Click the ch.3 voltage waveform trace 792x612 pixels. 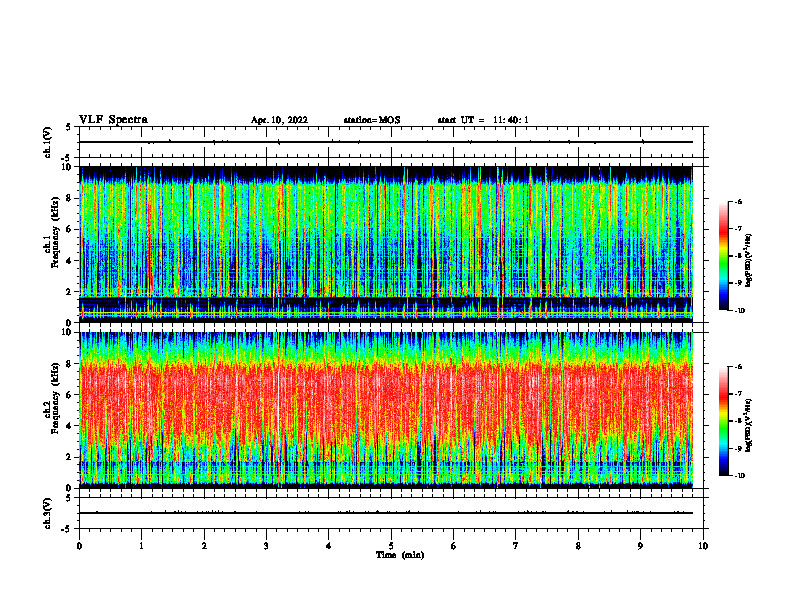point(386,513)
